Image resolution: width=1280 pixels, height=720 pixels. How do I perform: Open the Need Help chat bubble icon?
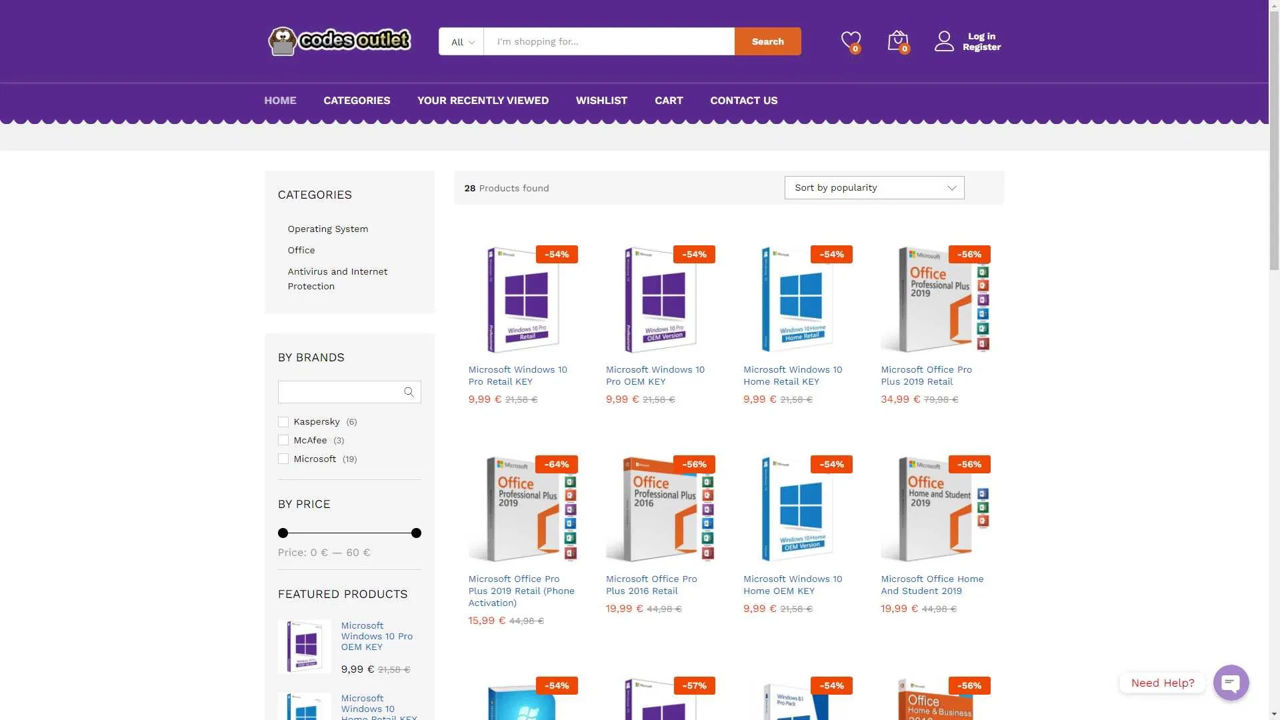[1231, 683]
